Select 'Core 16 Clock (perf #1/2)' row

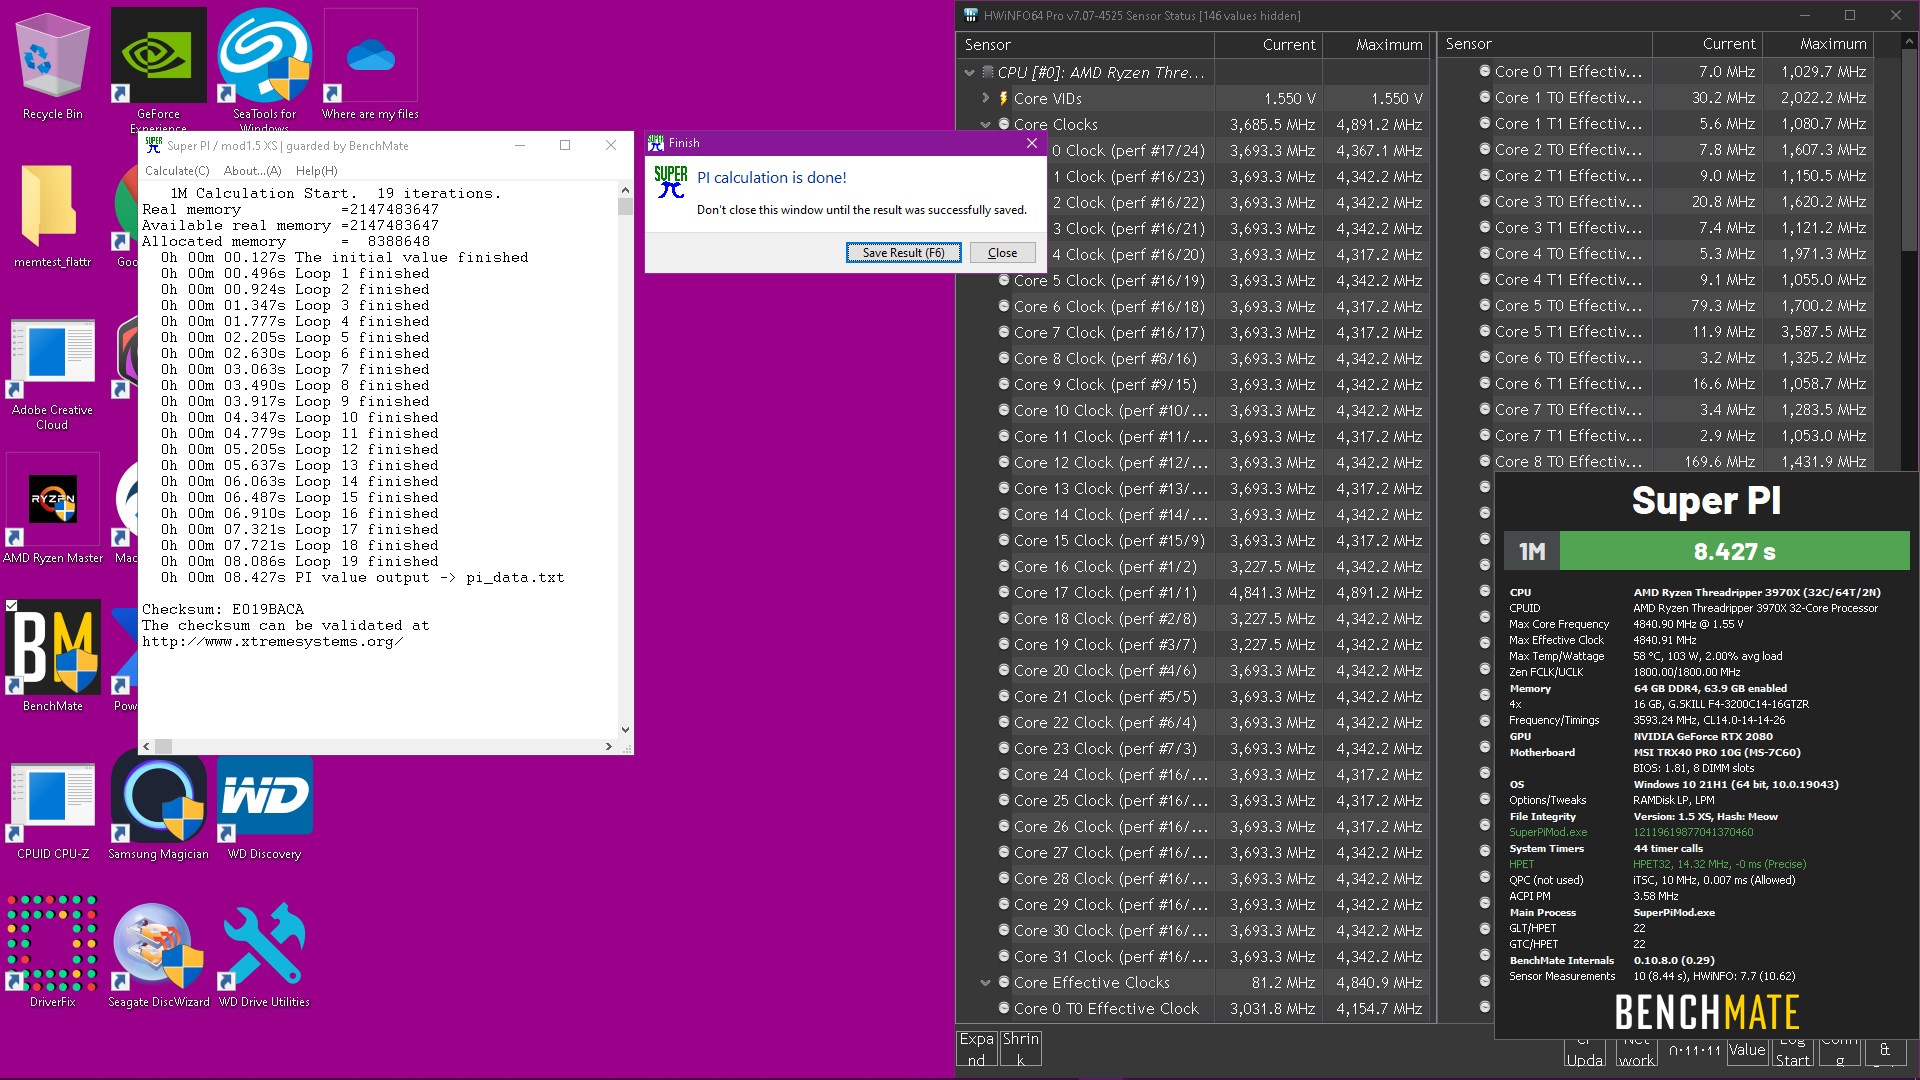coord(1194,566)
